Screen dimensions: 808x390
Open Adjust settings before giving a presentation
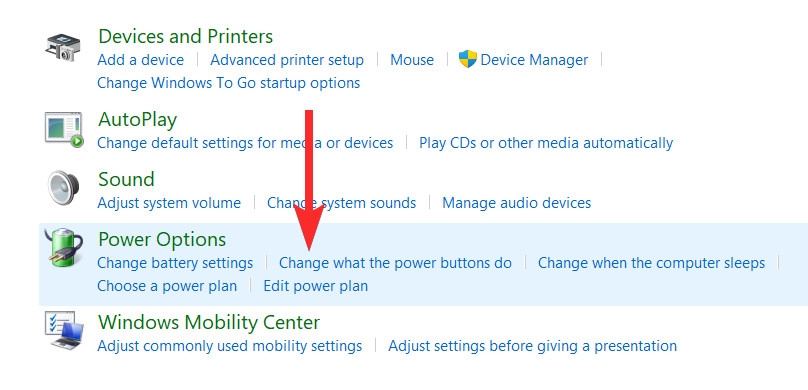[532, 346]
